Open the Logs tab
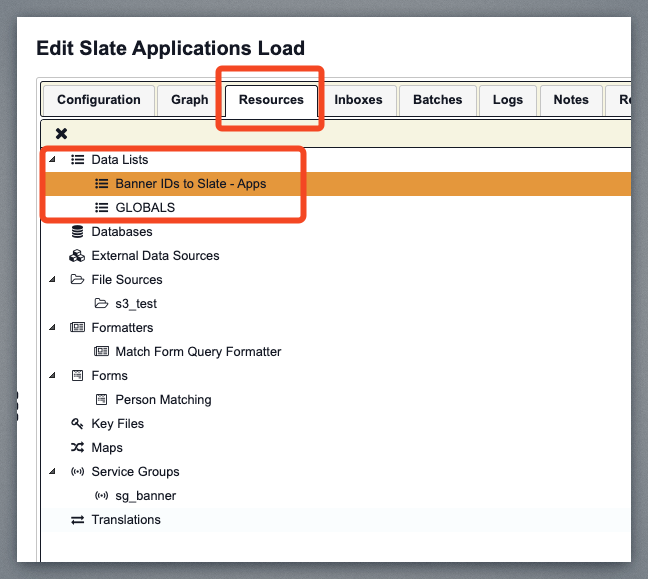 pyautogui.click(x=507, y=100)
